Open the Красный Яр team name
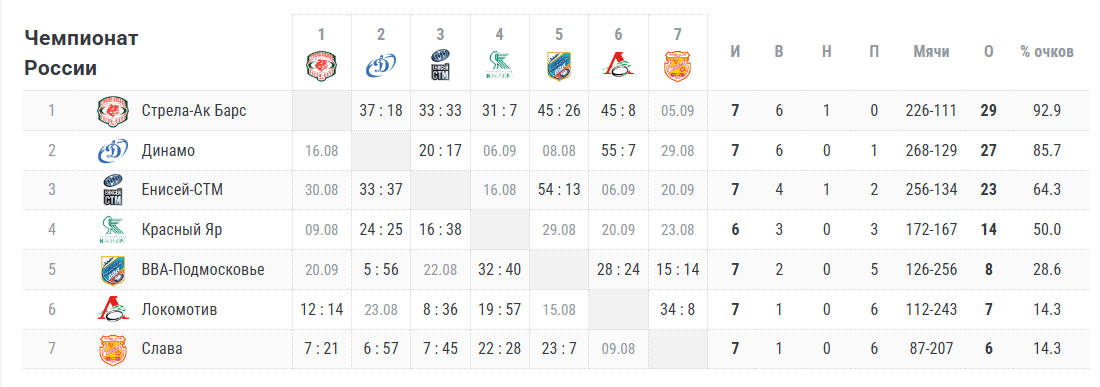This screenshot has width=1100, height=387. click(182, 229)
